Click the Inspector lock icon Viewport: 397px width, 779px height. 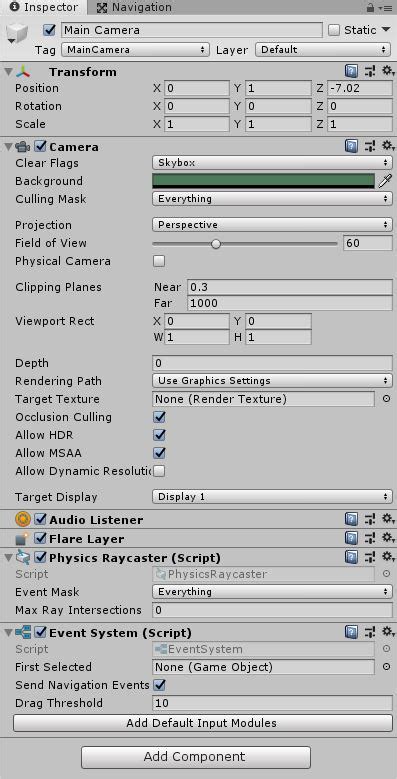point(370,7)
